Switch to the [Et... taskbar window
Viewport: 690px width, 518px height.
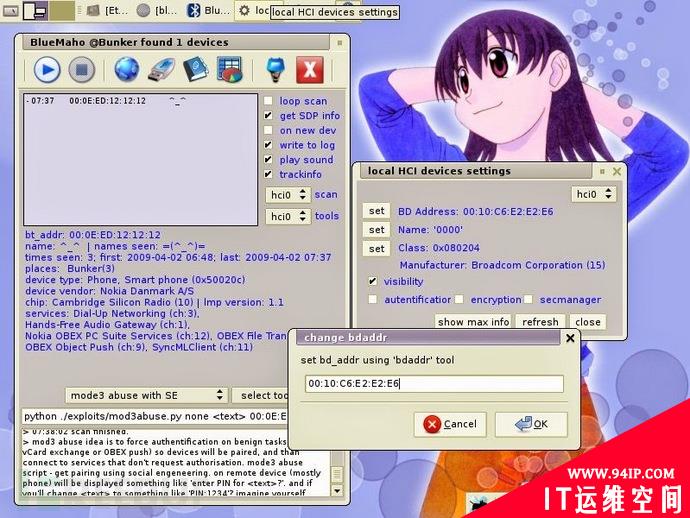point(107,11)
